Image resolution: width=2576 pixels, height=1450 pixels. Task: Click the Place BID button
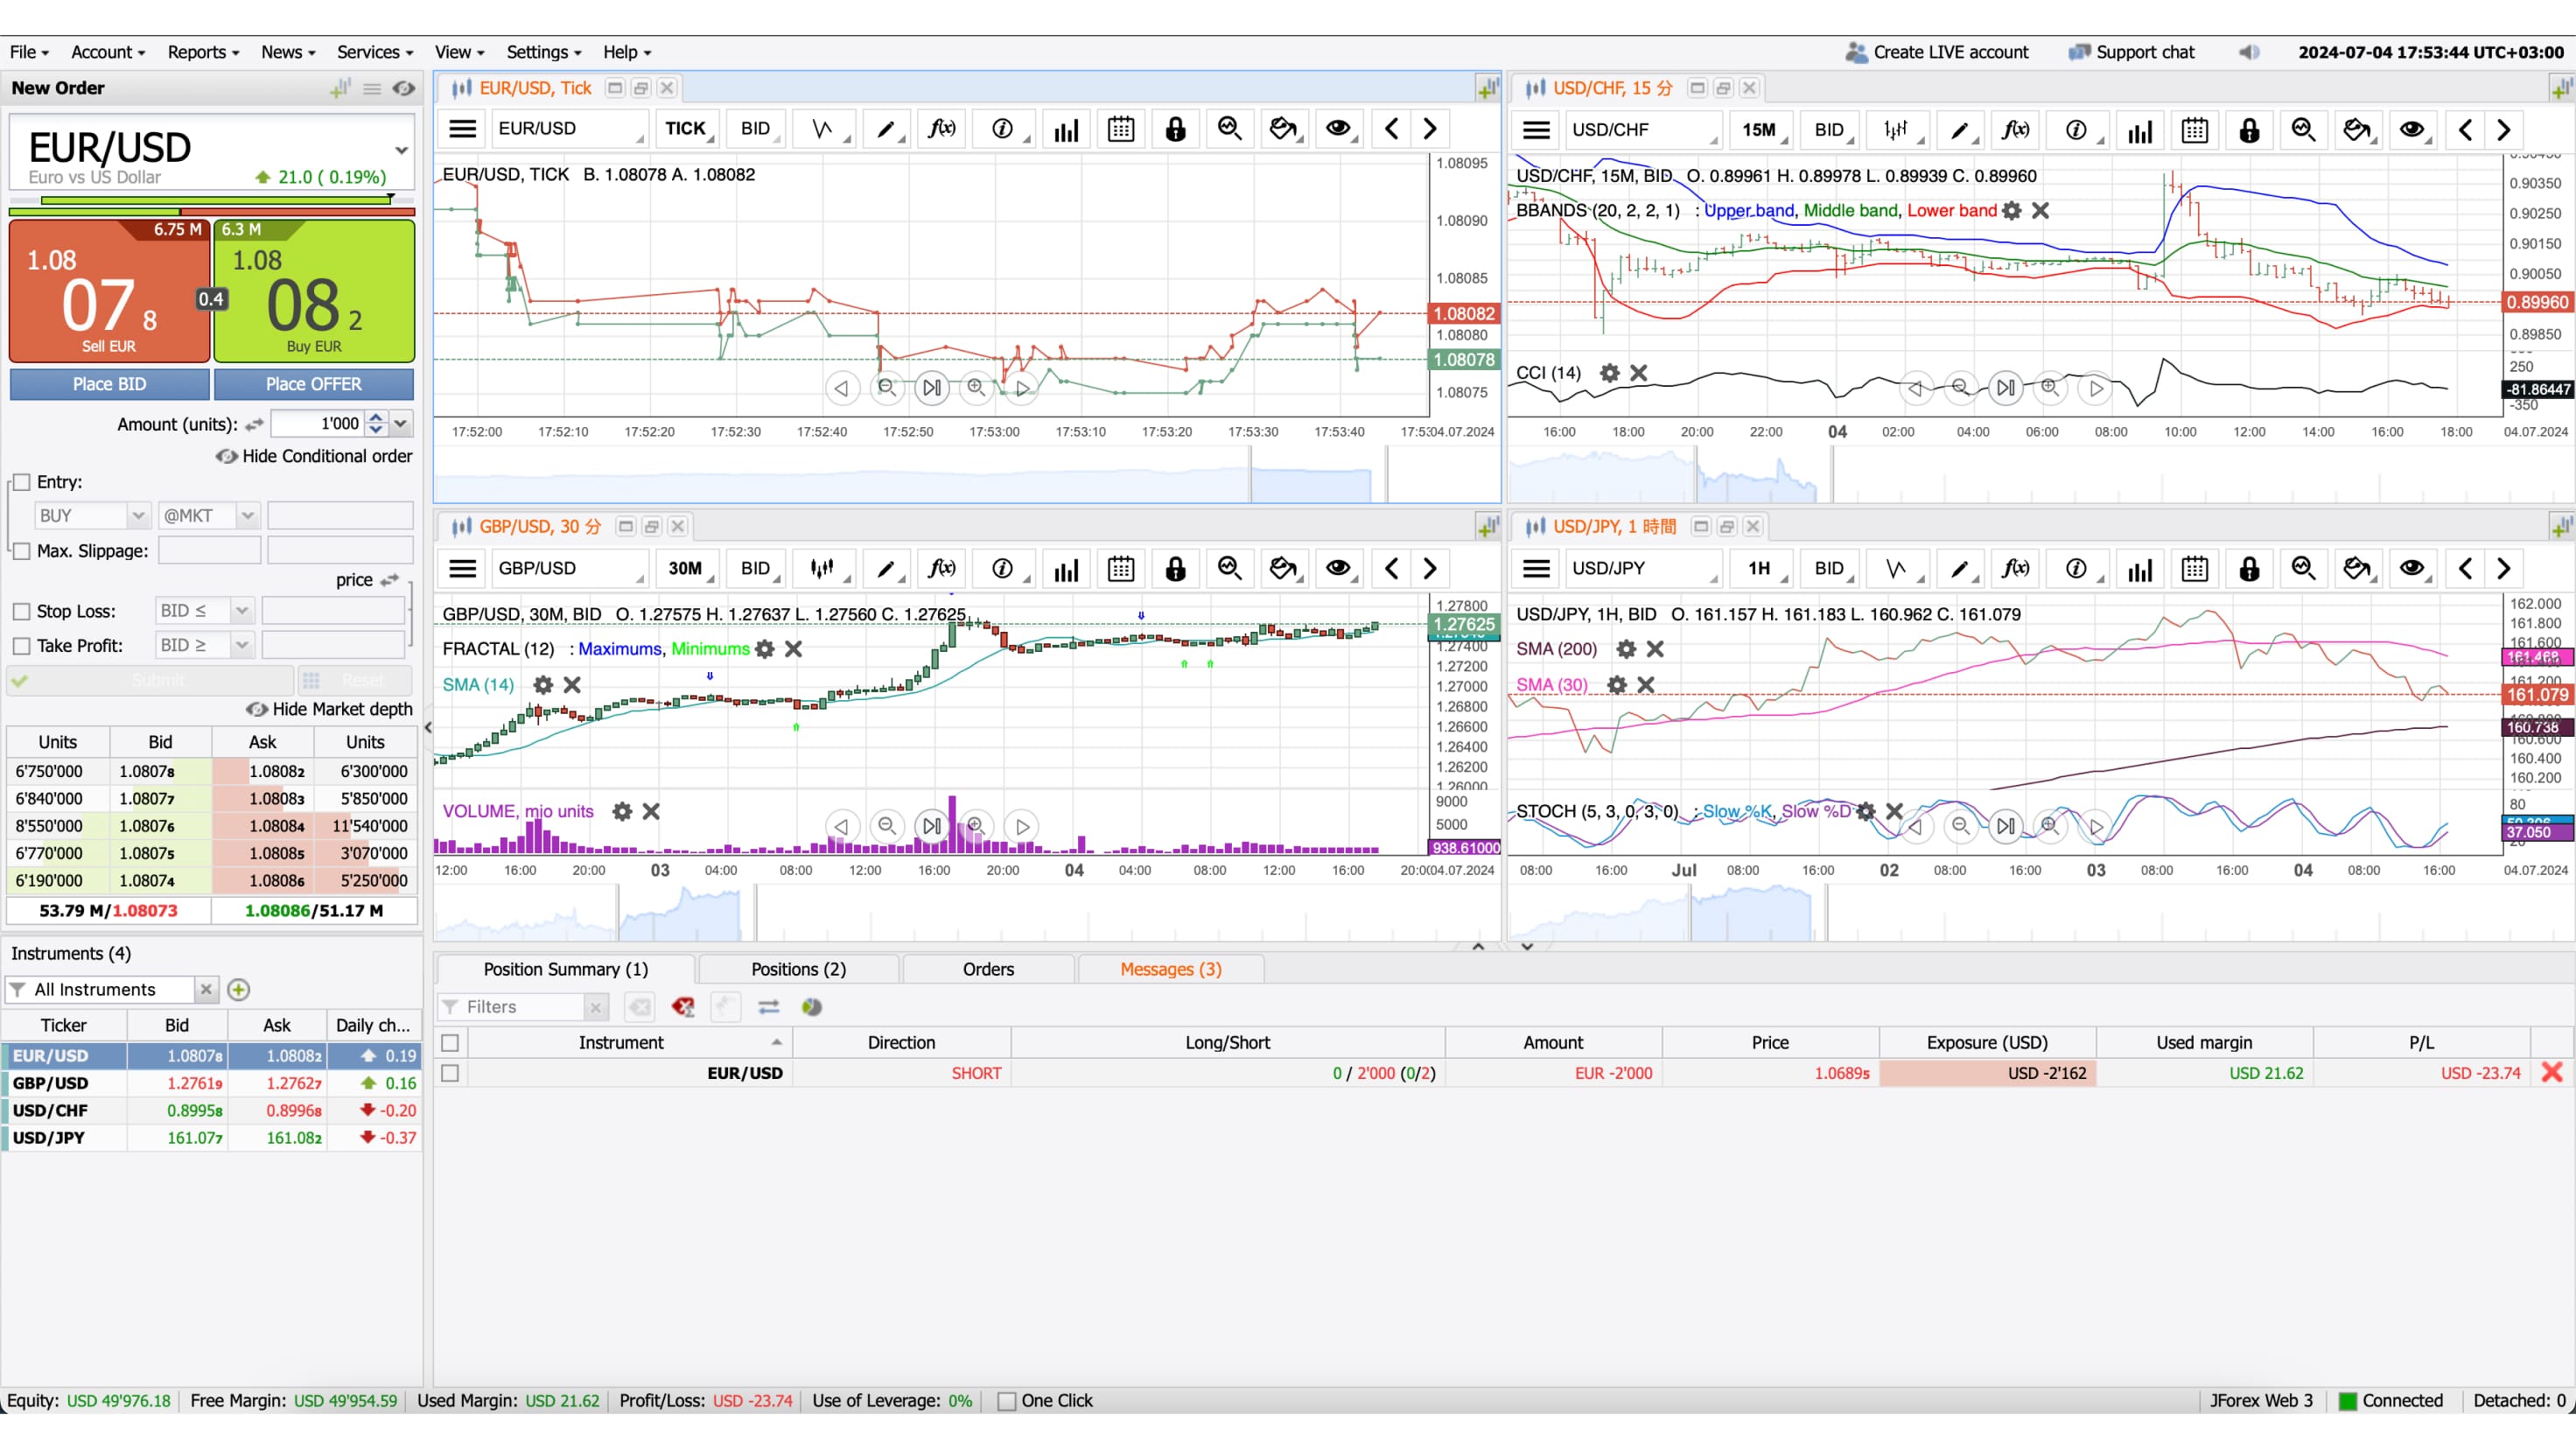point(109,384)
